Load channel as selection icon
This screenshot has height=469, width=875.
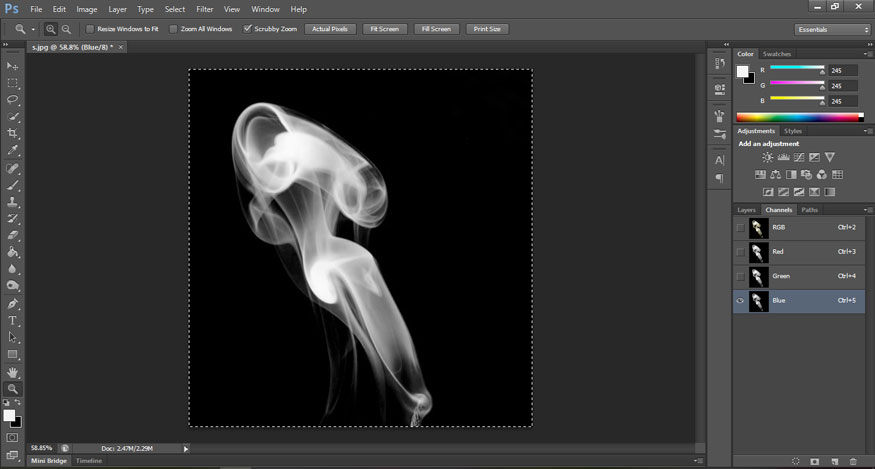point(796,461)
